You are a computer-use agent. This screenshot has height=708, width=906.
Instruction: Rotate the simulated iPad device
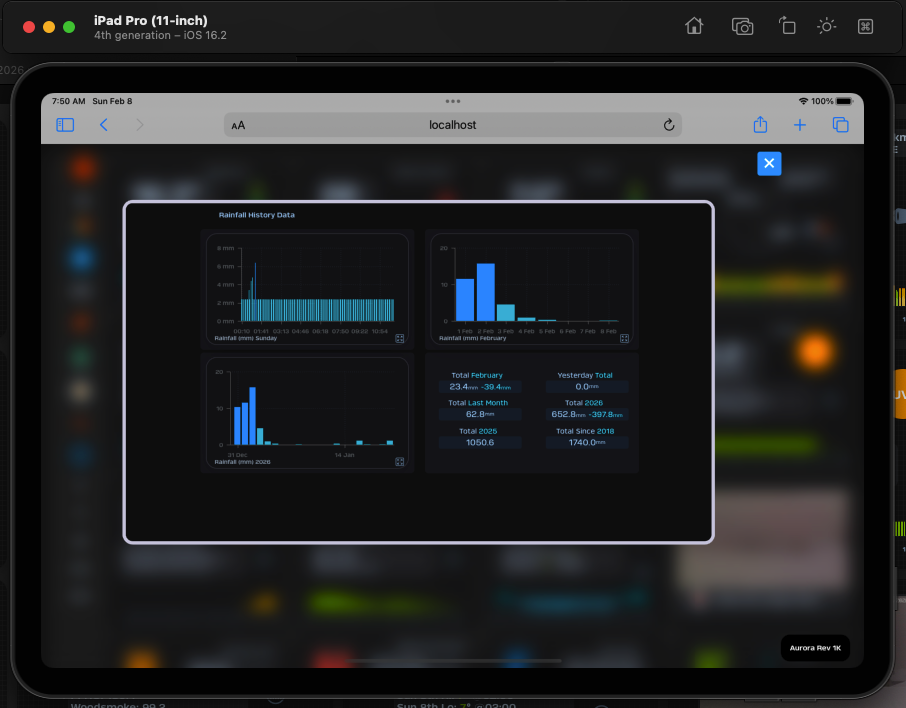pos(787,27)
